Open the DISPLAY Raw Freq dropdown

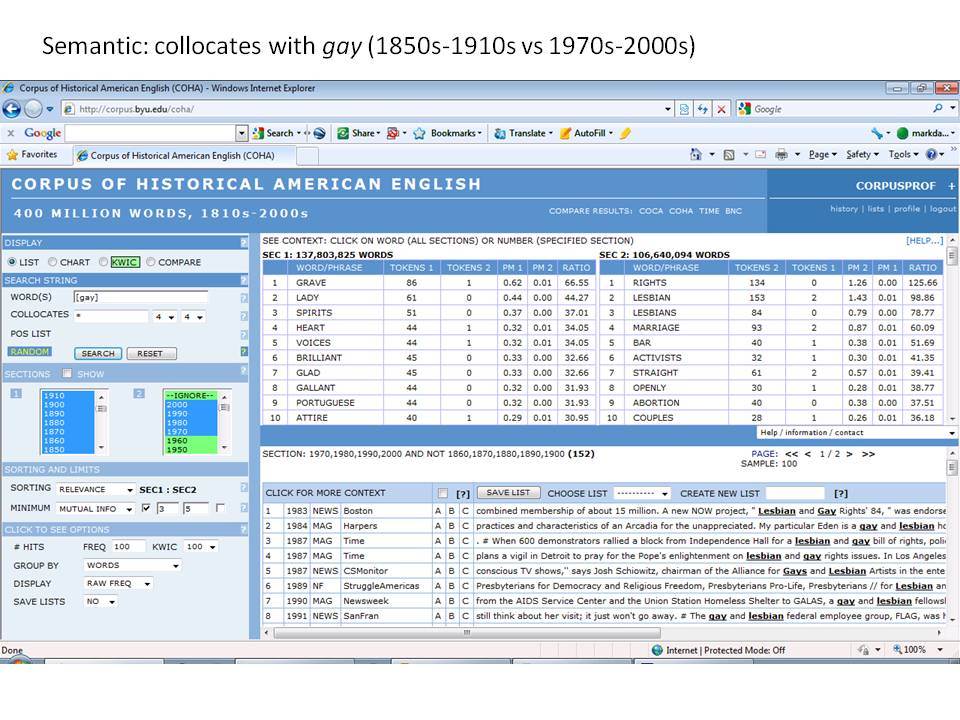[x=118, y=583]
